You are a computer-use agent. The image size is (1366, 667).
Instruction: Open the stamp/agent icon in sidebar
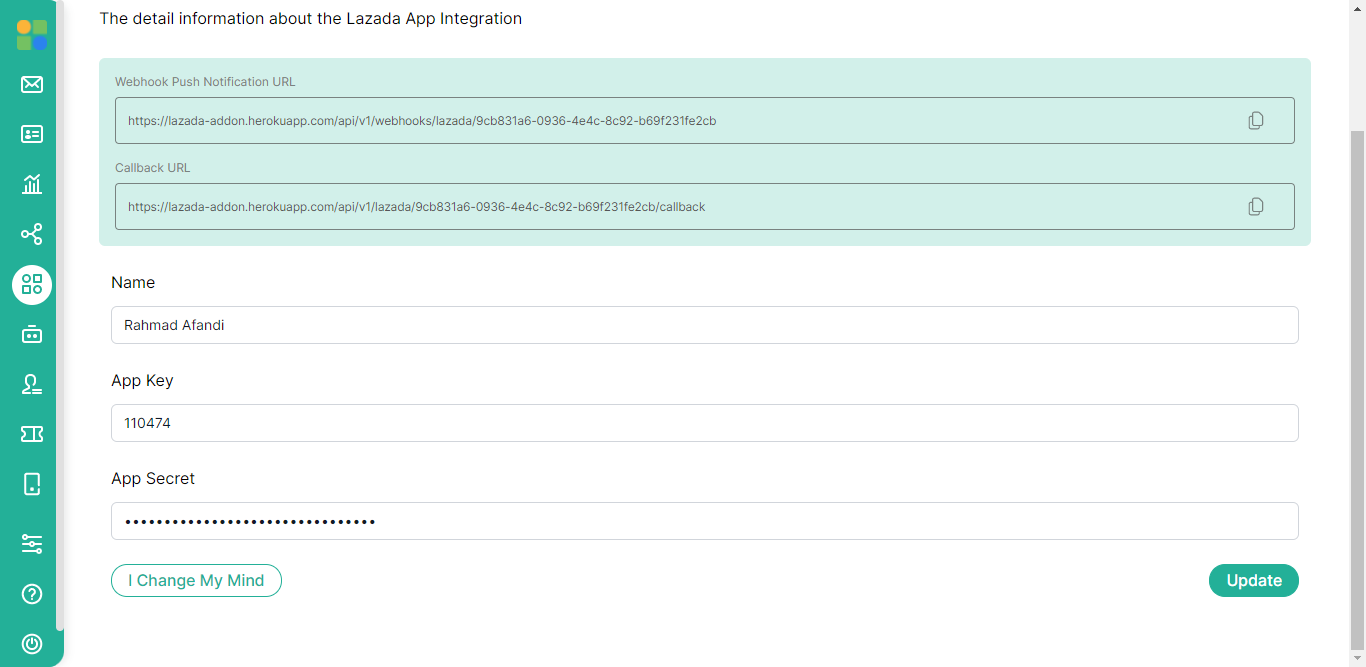(32, 384)
